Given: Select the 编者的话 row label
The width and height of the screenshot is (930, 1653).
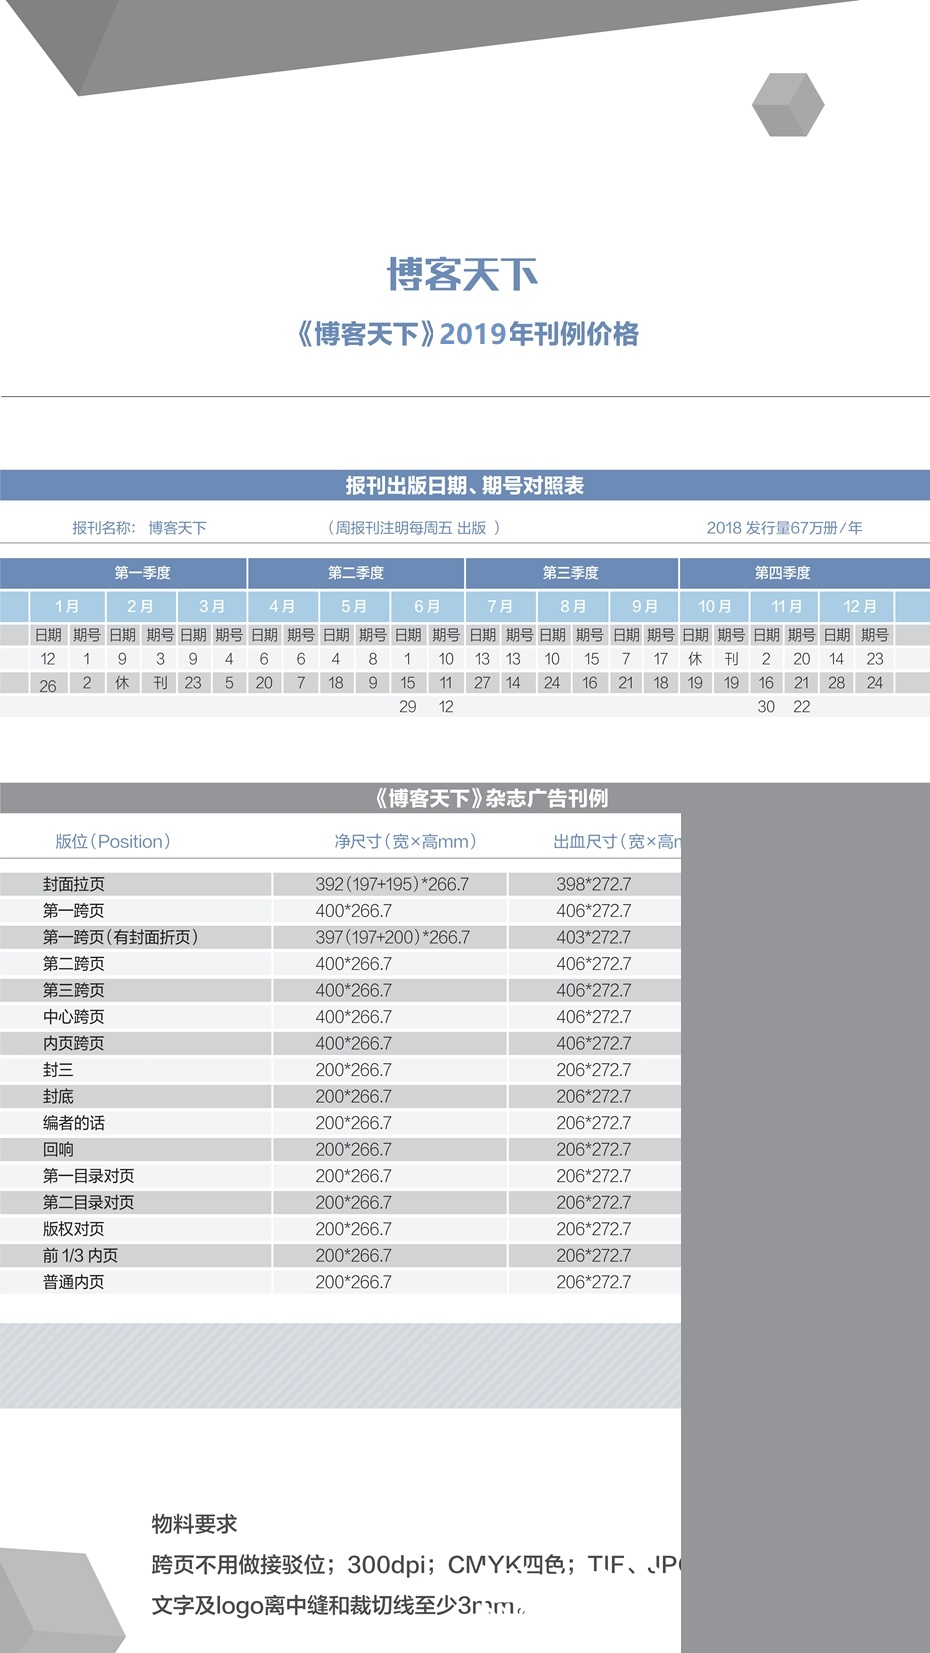Looking at the screenshot, I should pos(74,1123).
